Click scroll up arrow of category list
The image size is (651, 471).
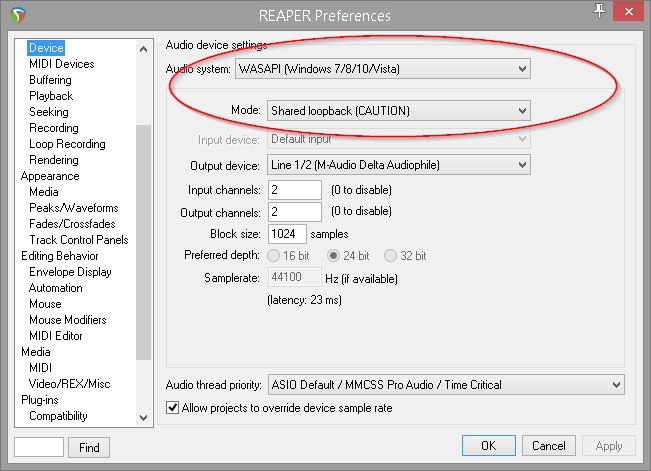(144, 49)
